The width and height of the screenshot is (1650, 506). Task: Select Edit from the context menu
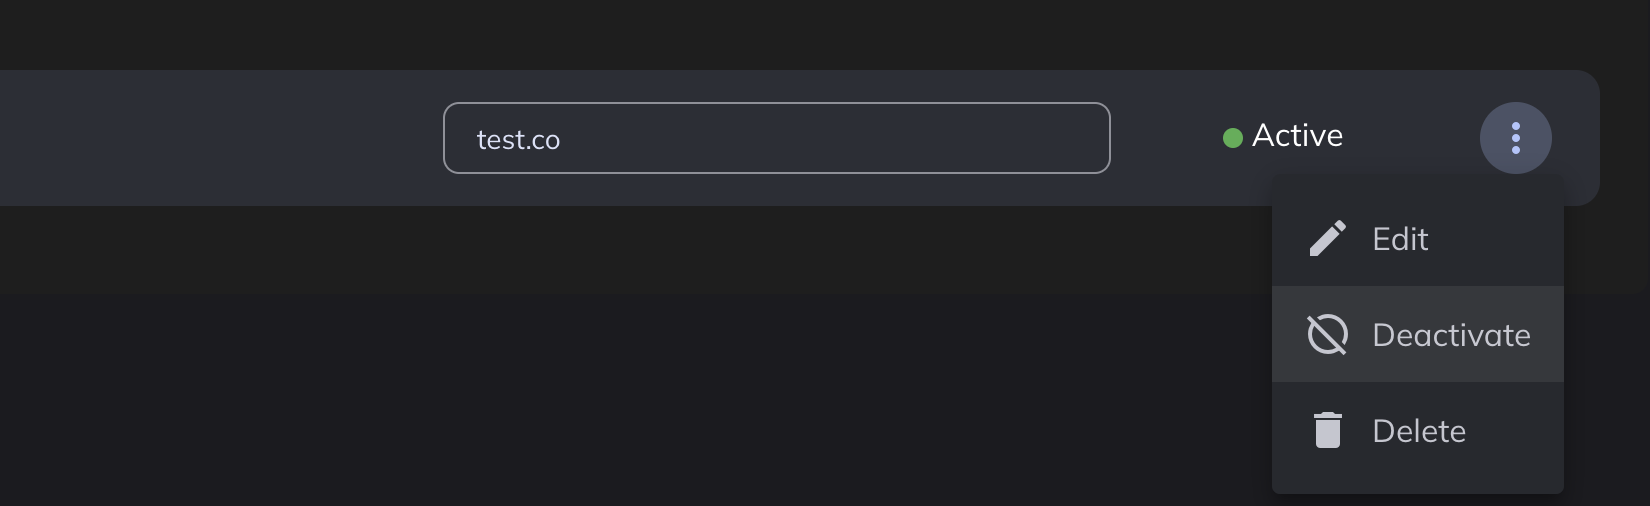tap(1418, 239)
